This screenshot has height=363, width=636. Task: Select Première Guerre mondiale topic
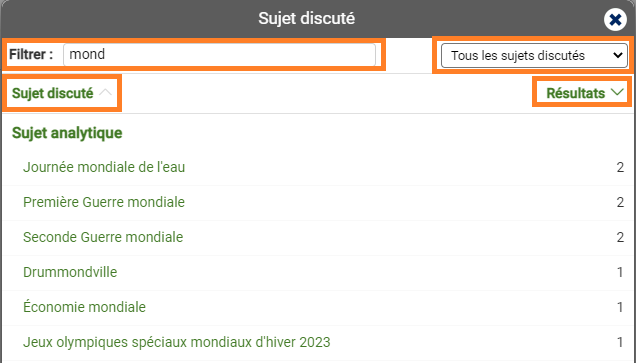coord(104,202)
